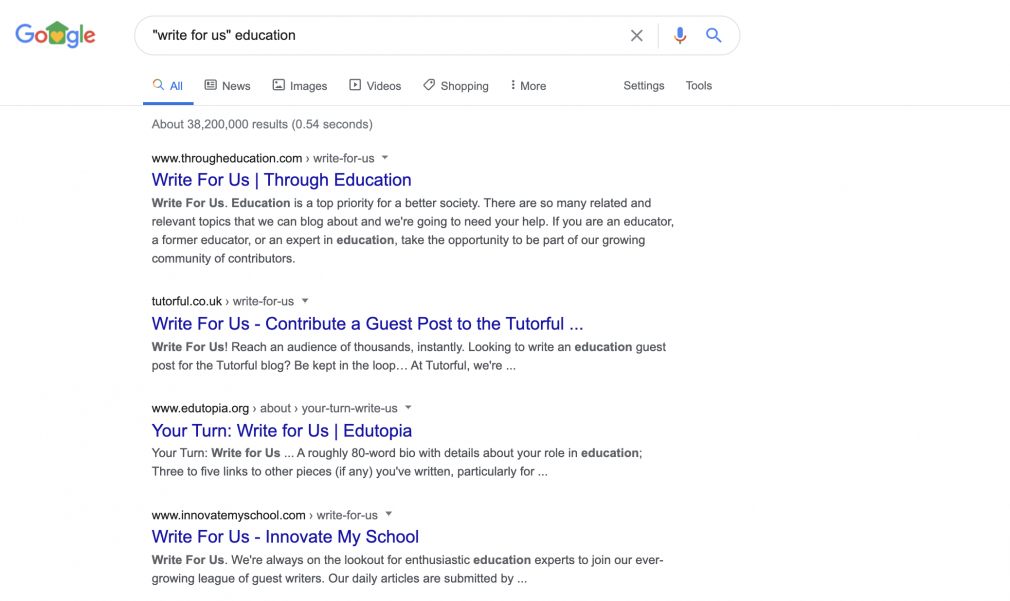
Task: Open the More search categories menu
Action: pyautogui.click(x=528, y=86)
